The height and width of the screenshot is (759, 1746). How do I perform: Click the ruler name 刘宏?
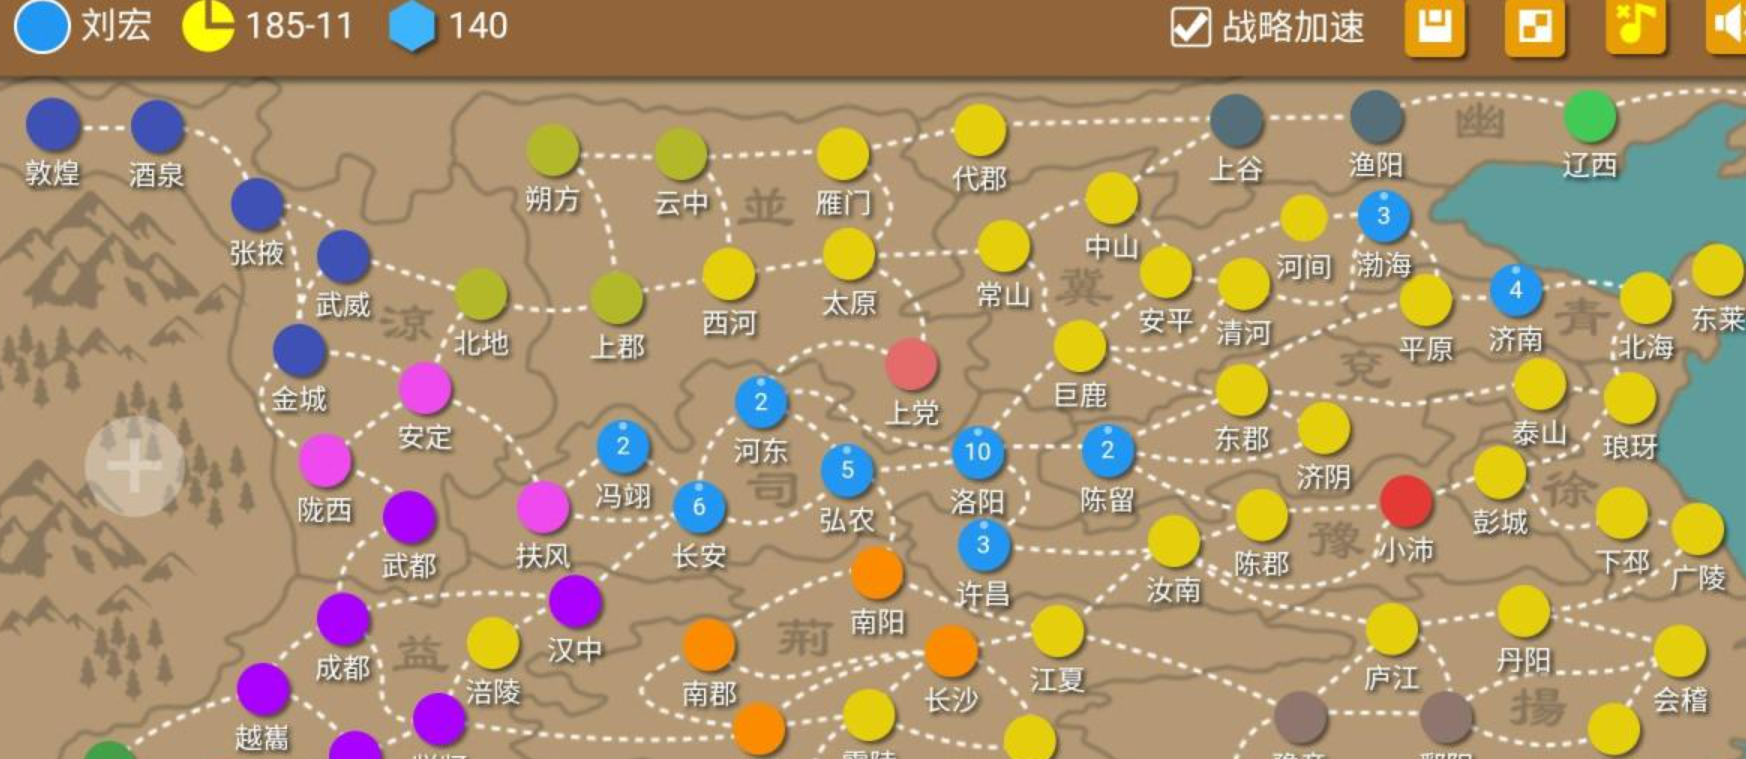116,26
